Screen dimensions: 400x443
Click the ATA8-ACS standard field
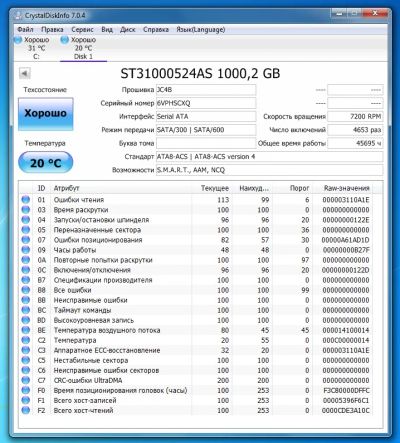[270, 156]
